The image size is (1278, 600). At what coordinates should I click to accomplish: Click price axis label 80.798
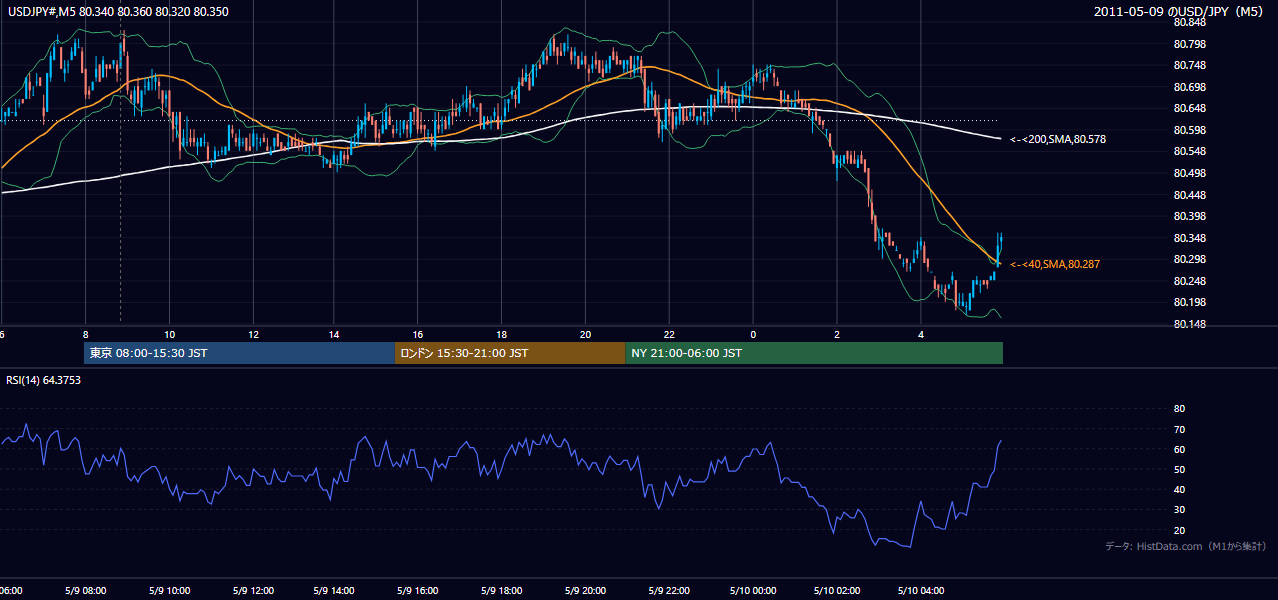point(1189,44)
